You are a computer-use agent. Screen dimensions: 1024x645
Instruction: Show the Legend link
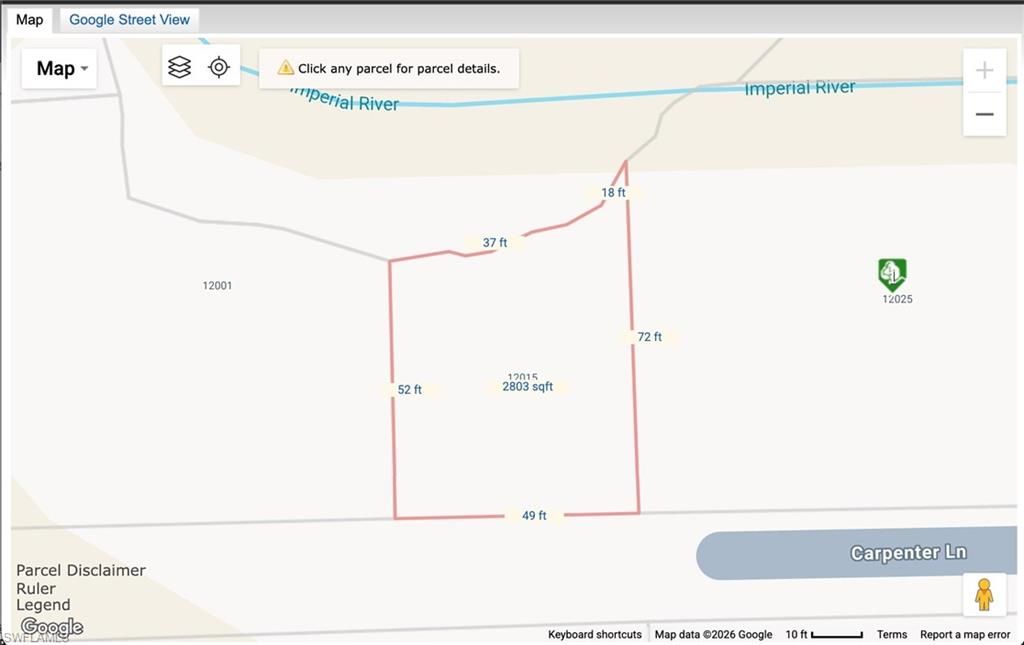pos(43,605)
